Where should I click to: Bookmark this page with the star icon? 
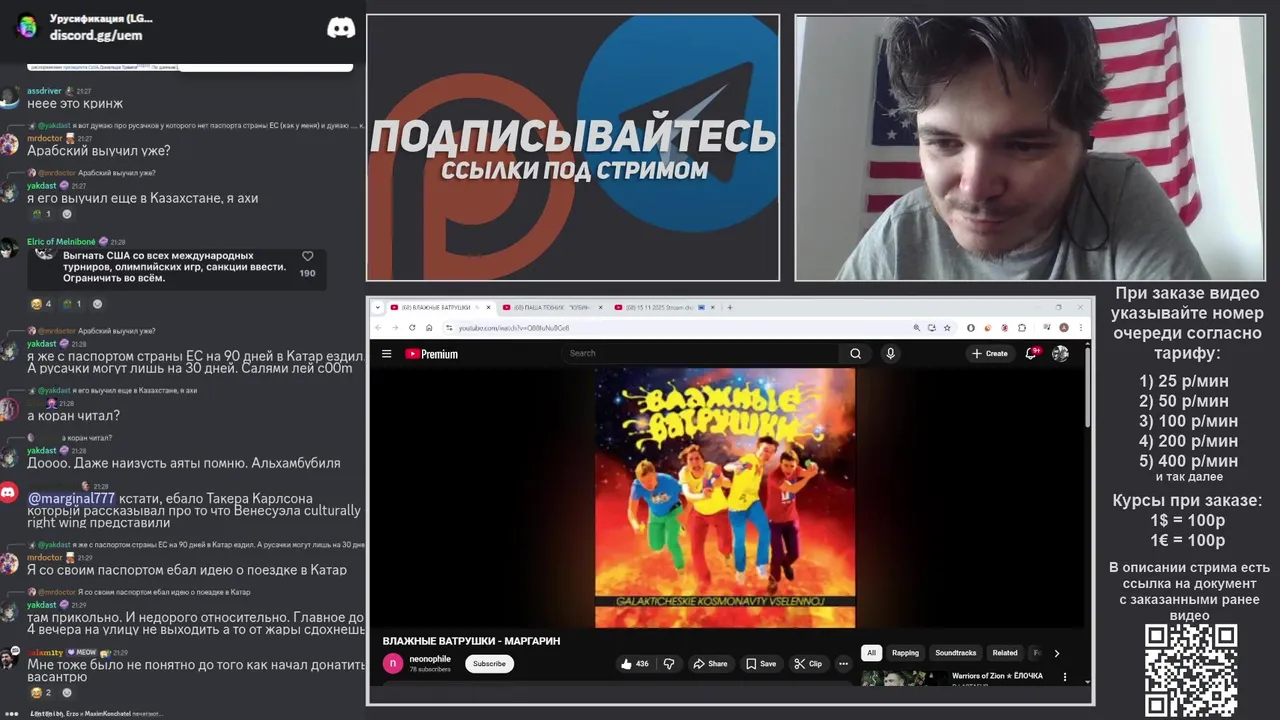point(945,328)
